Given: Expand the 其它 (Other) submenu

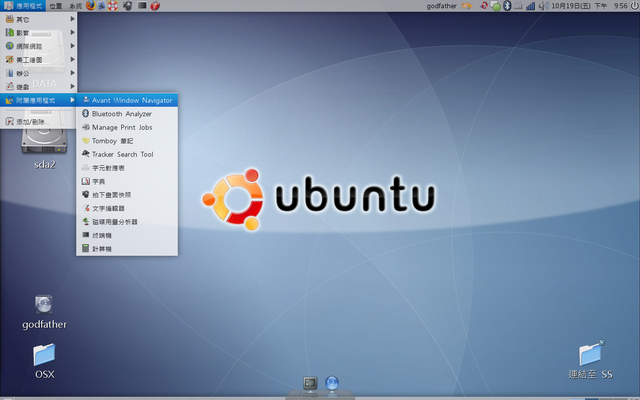Looking at the screenshot, I should (x=39, y=19).
